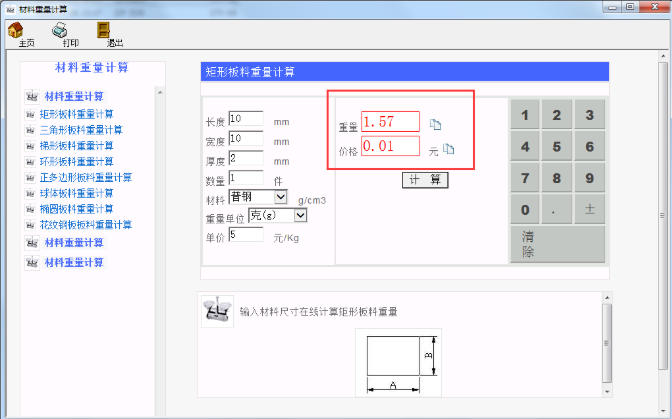Image resolution: width=672 pixels, height=419 pixels.
Task: Open the 三角形板料重量计算 link
Action: click(81, 130)
